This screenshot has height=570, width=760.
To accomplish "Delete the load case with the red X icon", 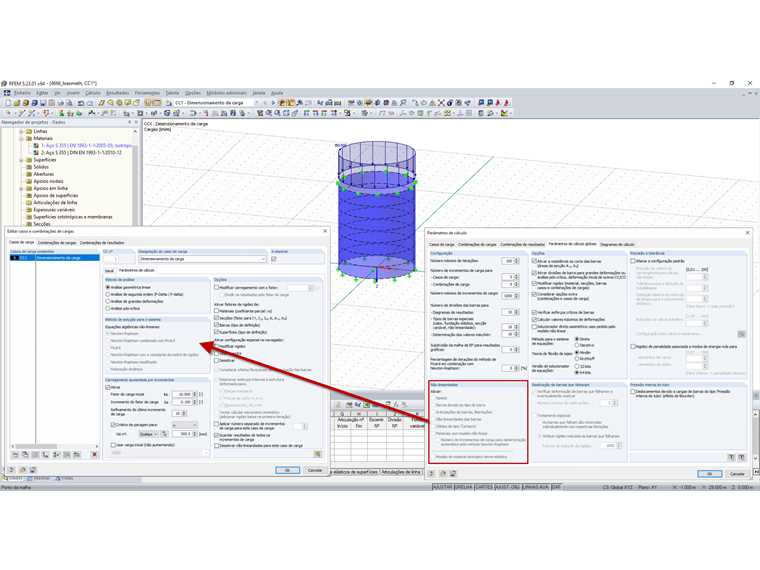I will [95, 455].
